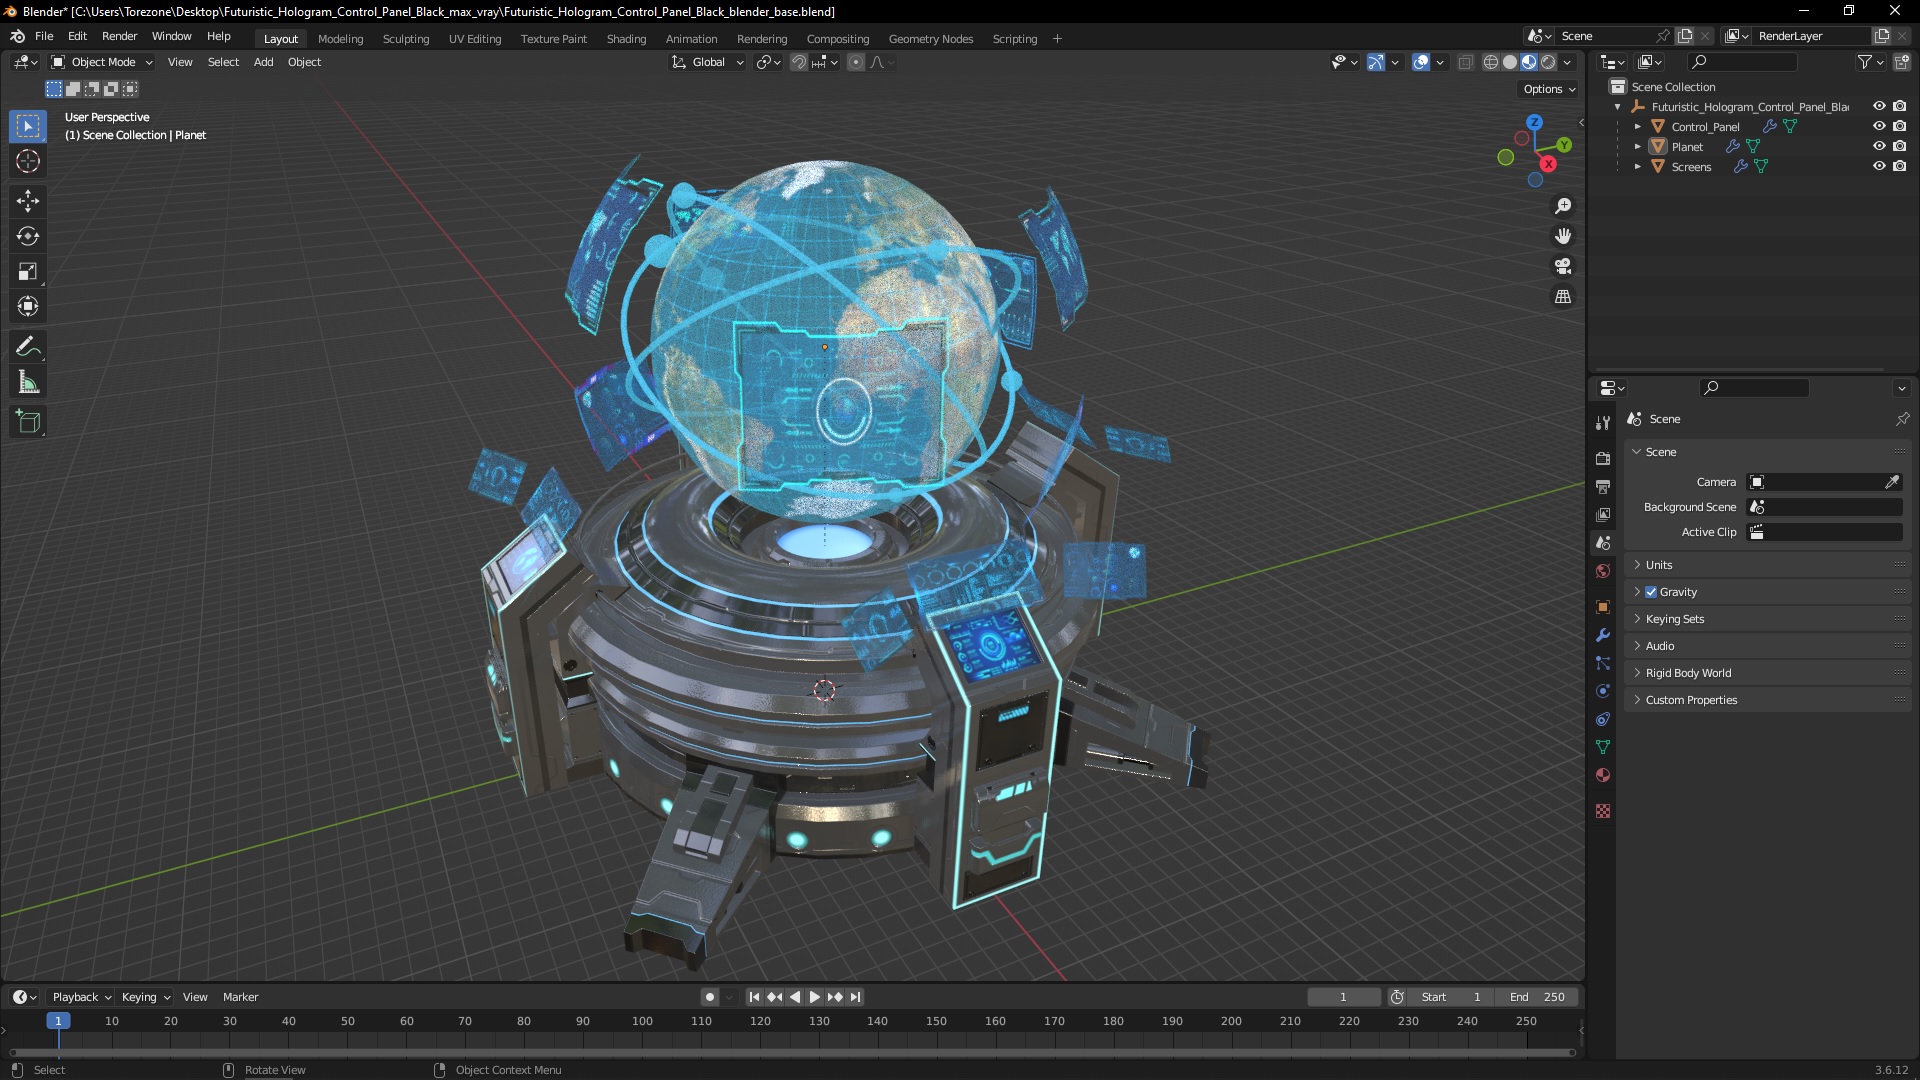Screen dimensions: 1920x1080
Task: Select the Move tool
Action: (x=28, y=201)
